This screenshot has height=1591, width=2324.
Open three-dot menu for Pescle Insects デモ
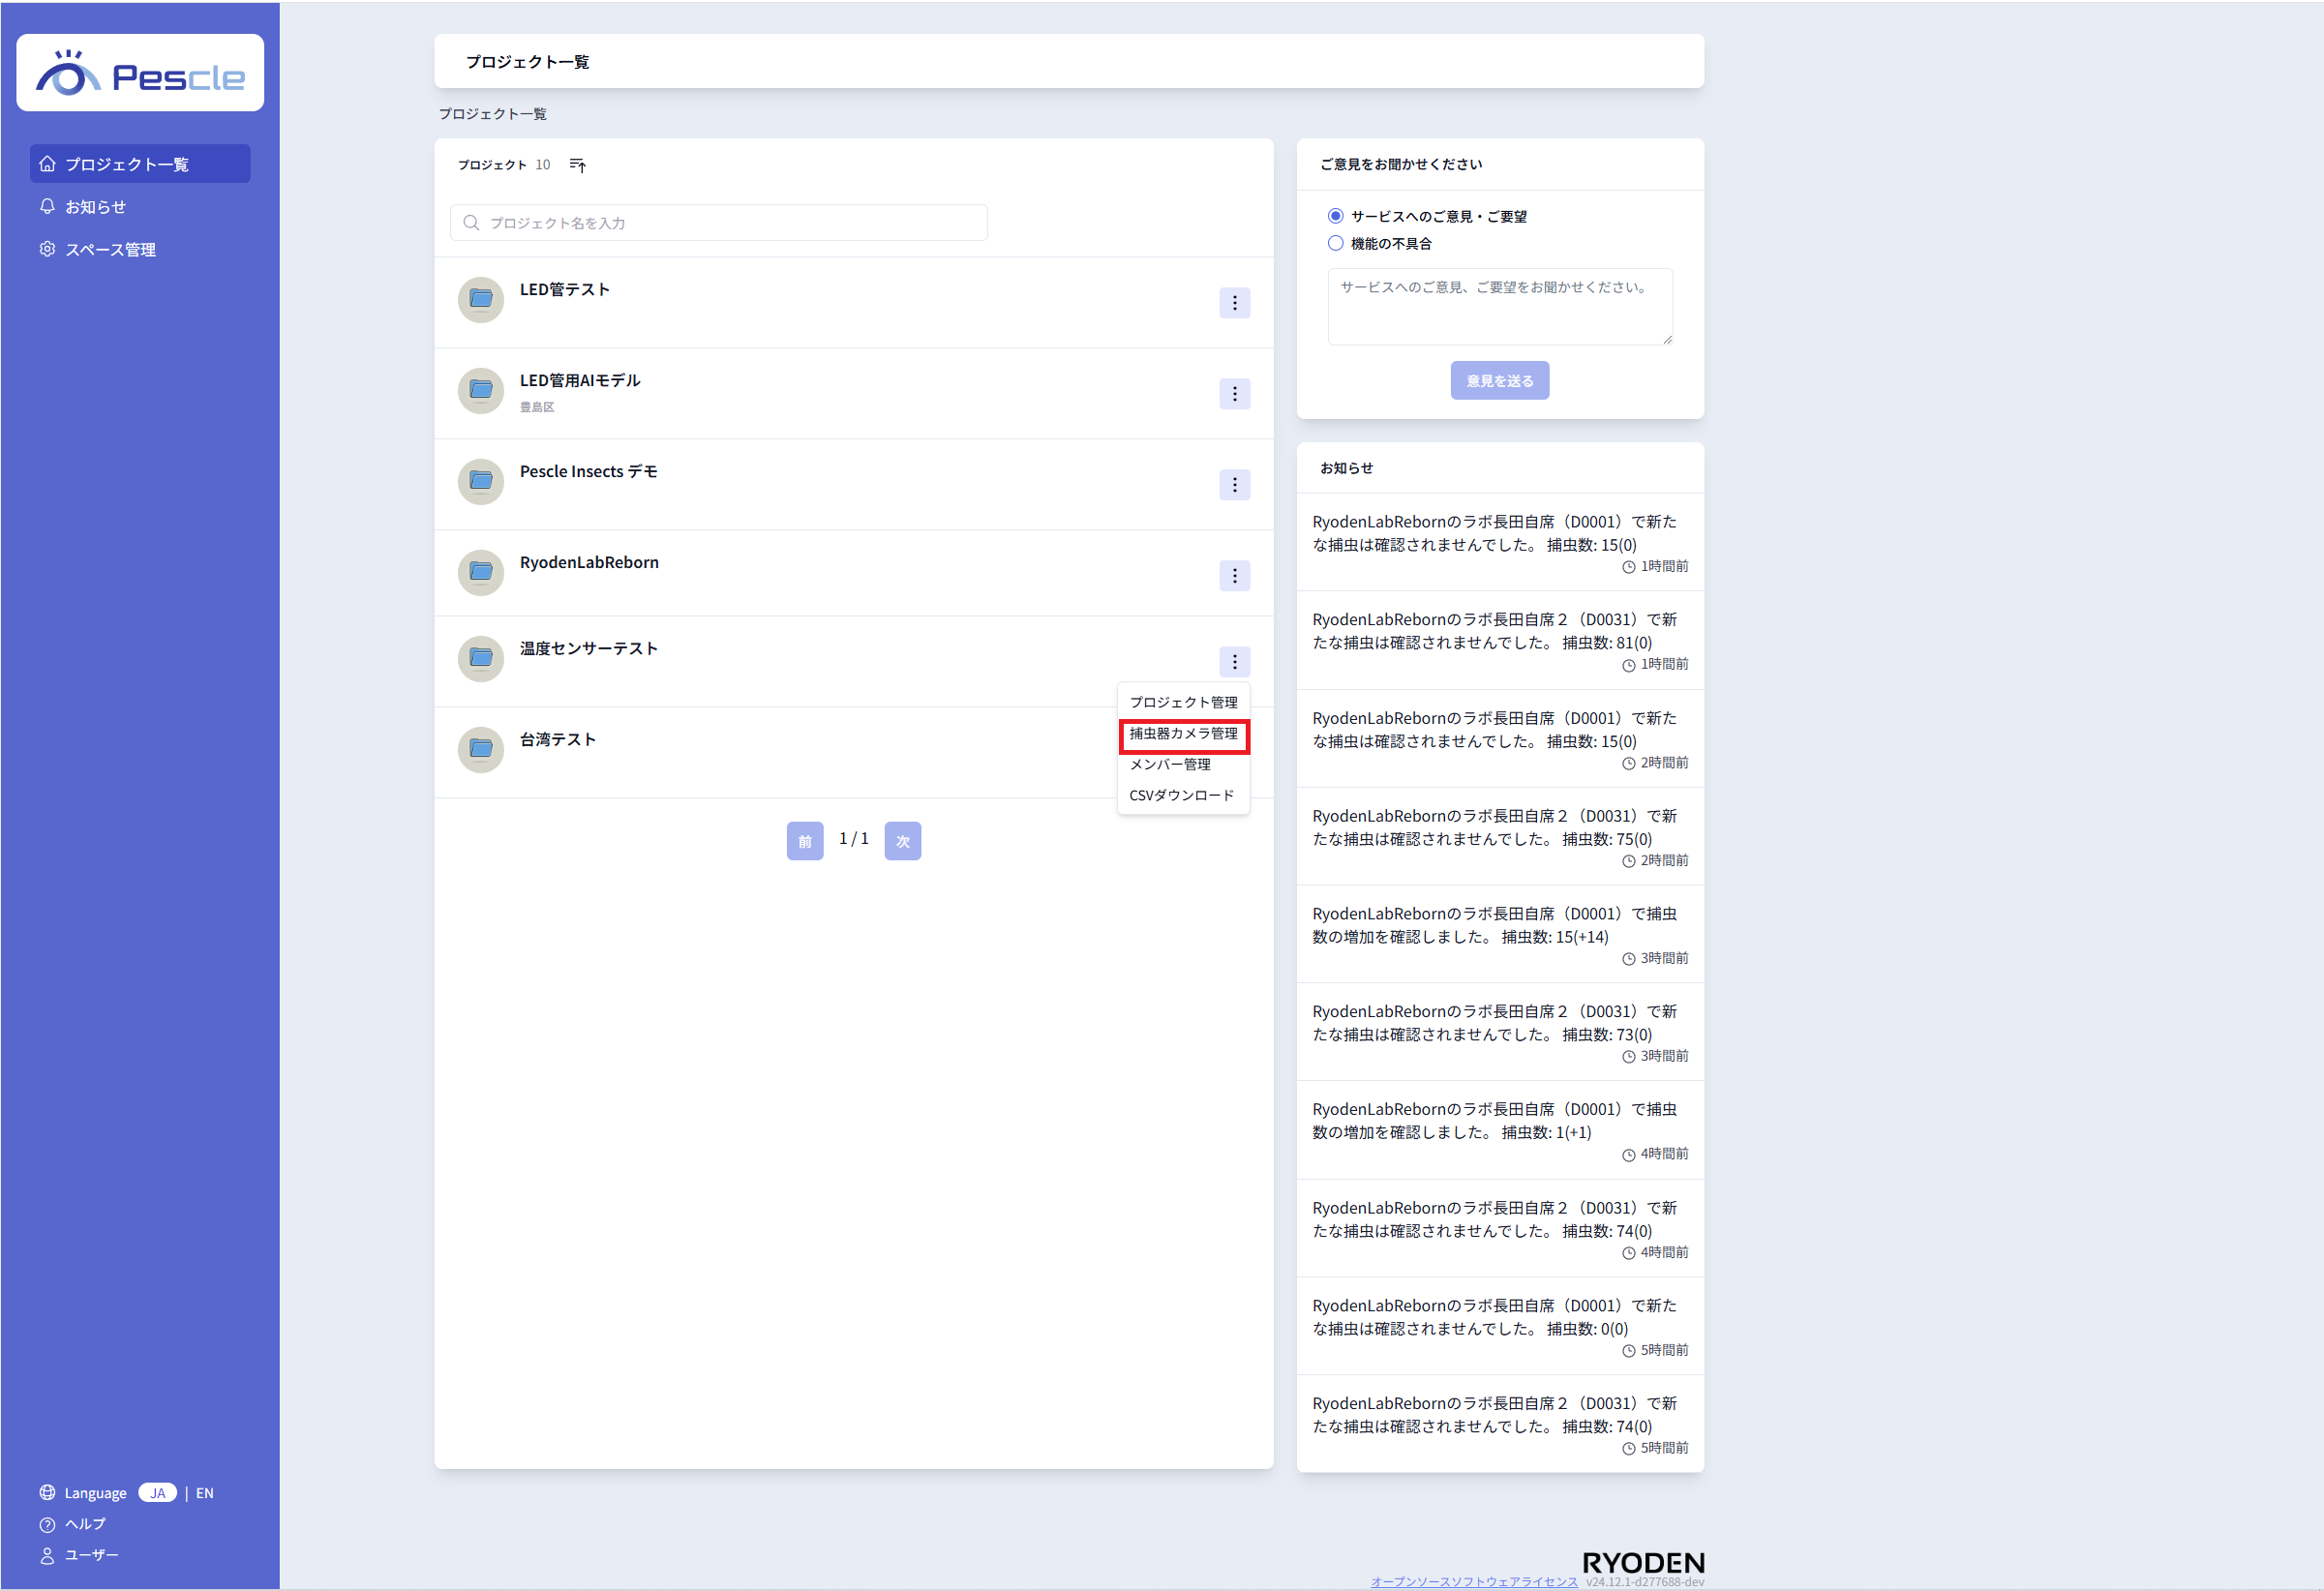pyautogui.click(x=1234, y=485)
